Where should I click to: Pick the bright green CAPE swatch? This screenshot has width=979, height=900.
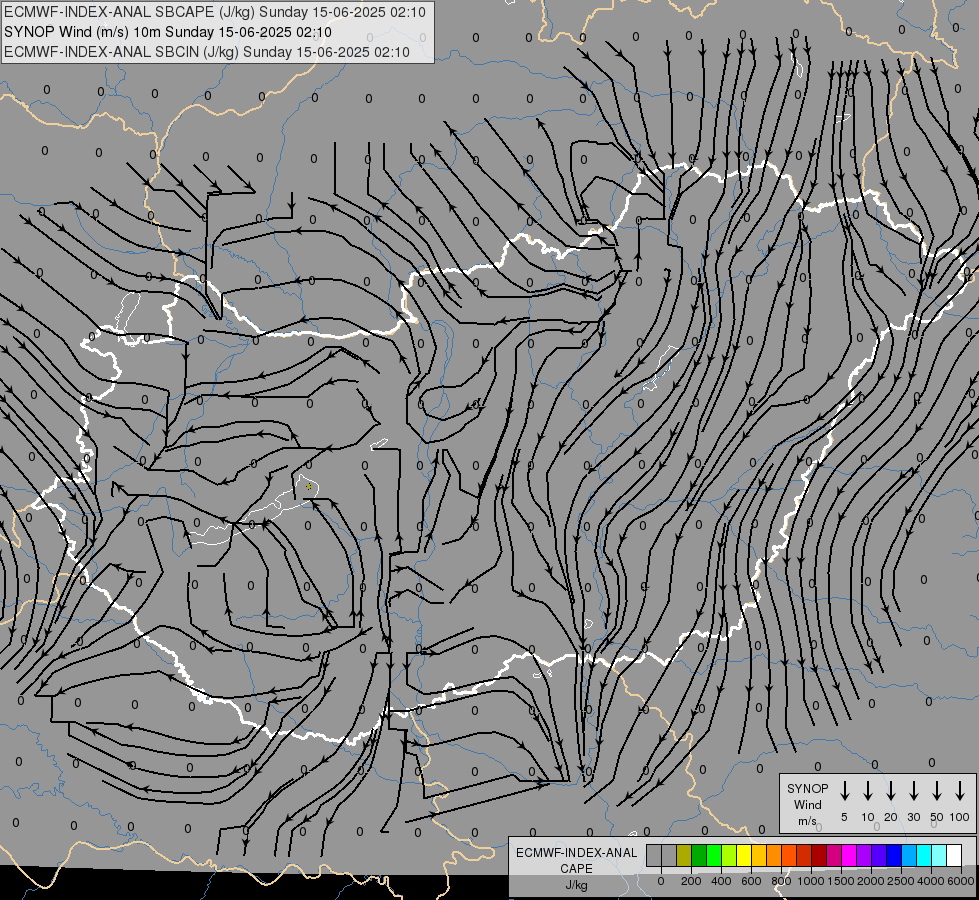tap(714, 855)
